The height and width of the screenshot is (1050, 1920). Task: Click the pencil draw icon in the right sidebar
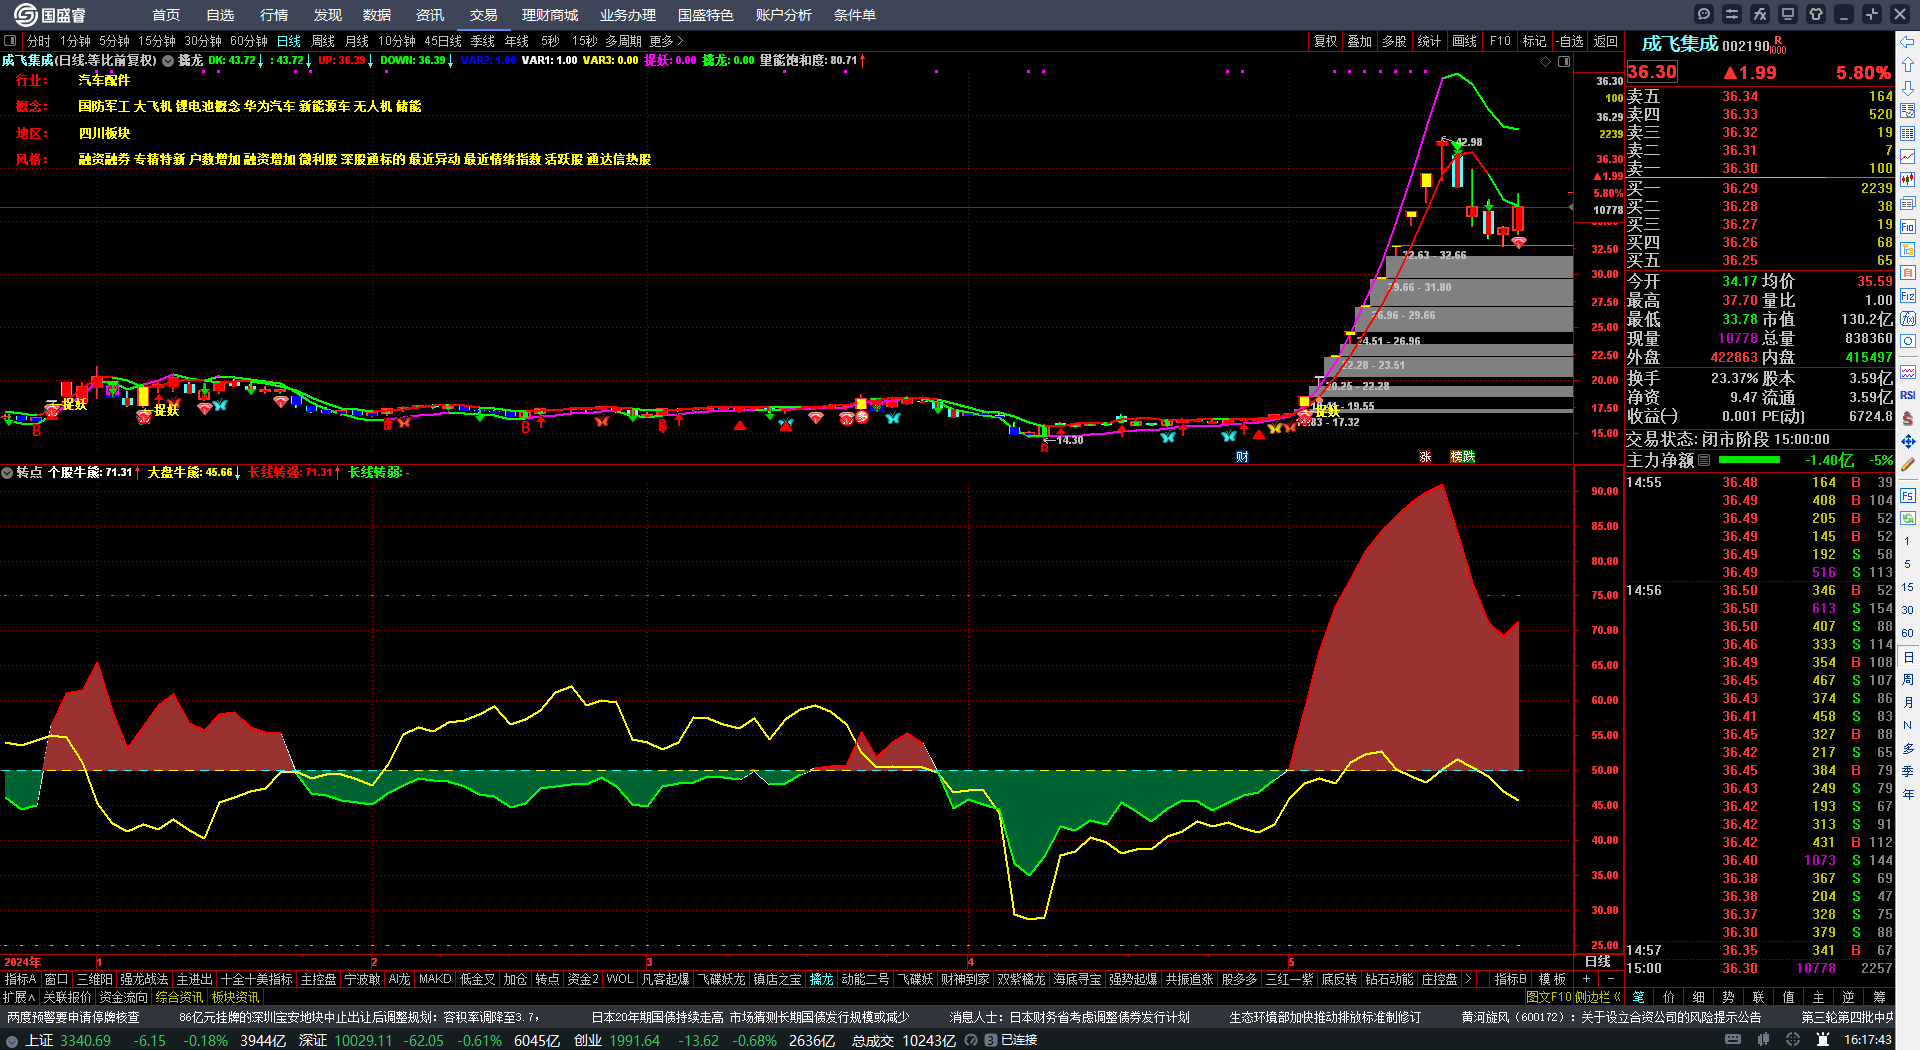pyautogui.click(x=1908, y=464)
